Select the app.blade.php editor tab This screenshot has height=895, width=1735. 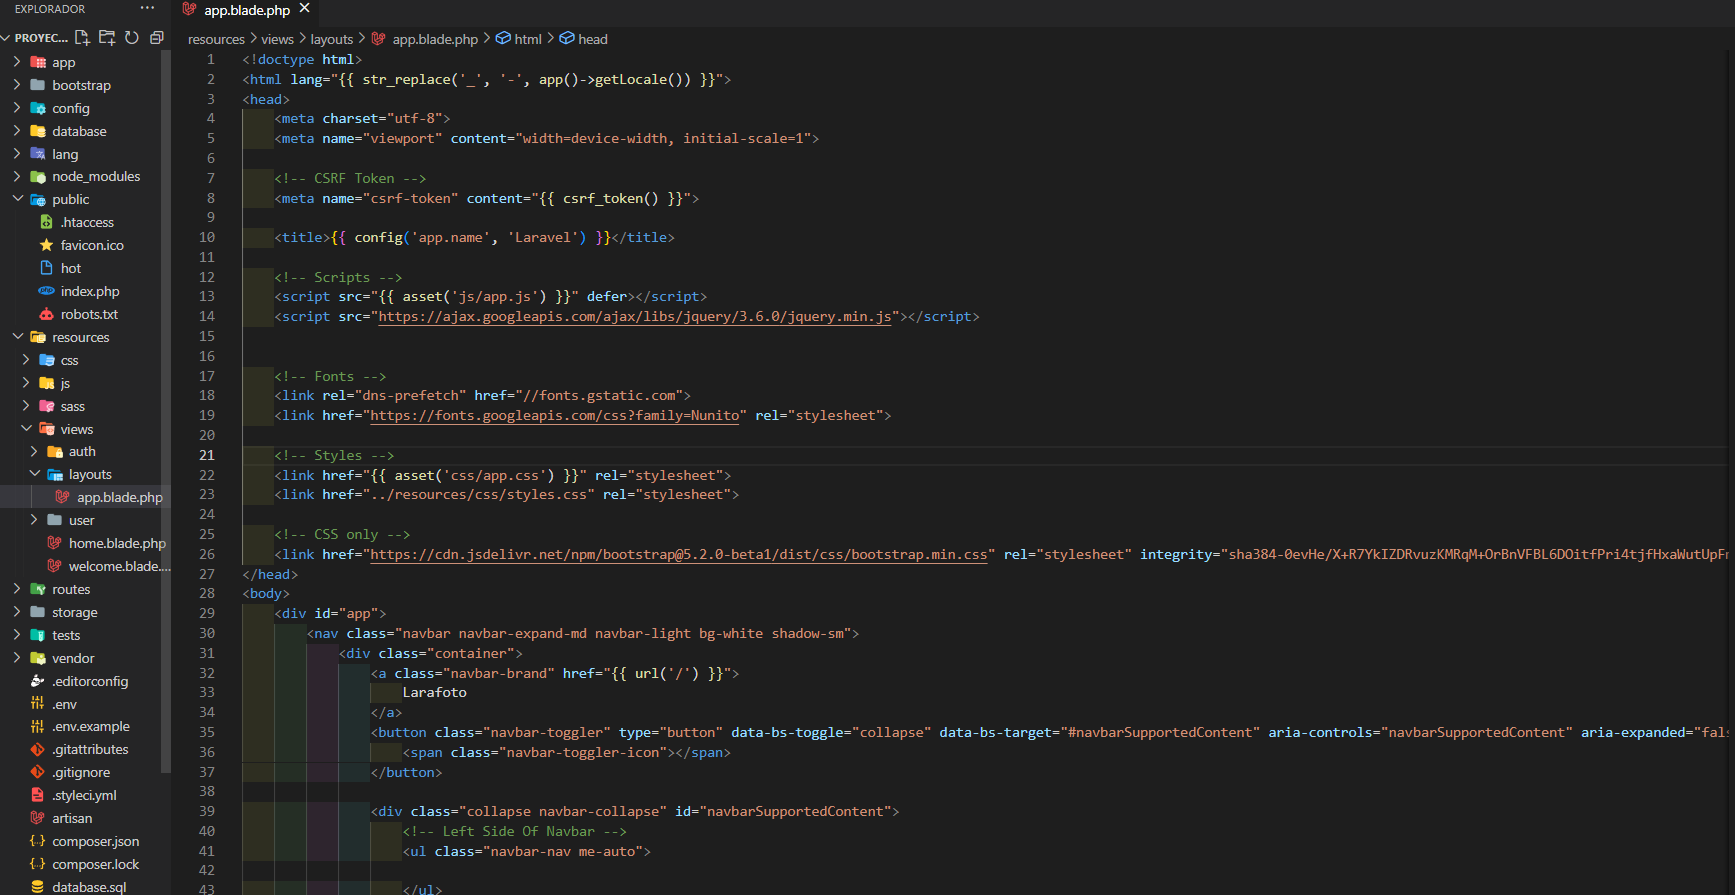point(246,10)
